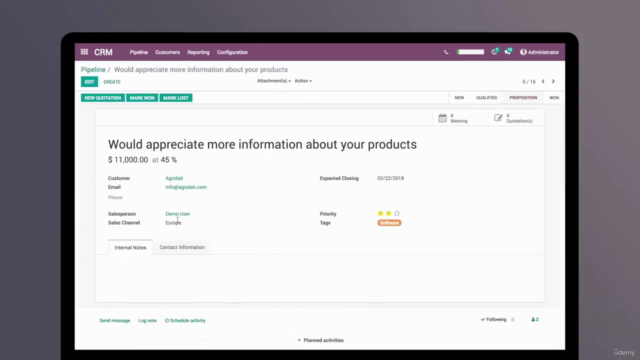Open the Demo User salesperson link
The width and height of the screenshot is (640, 360).
[x=178, y=214]
